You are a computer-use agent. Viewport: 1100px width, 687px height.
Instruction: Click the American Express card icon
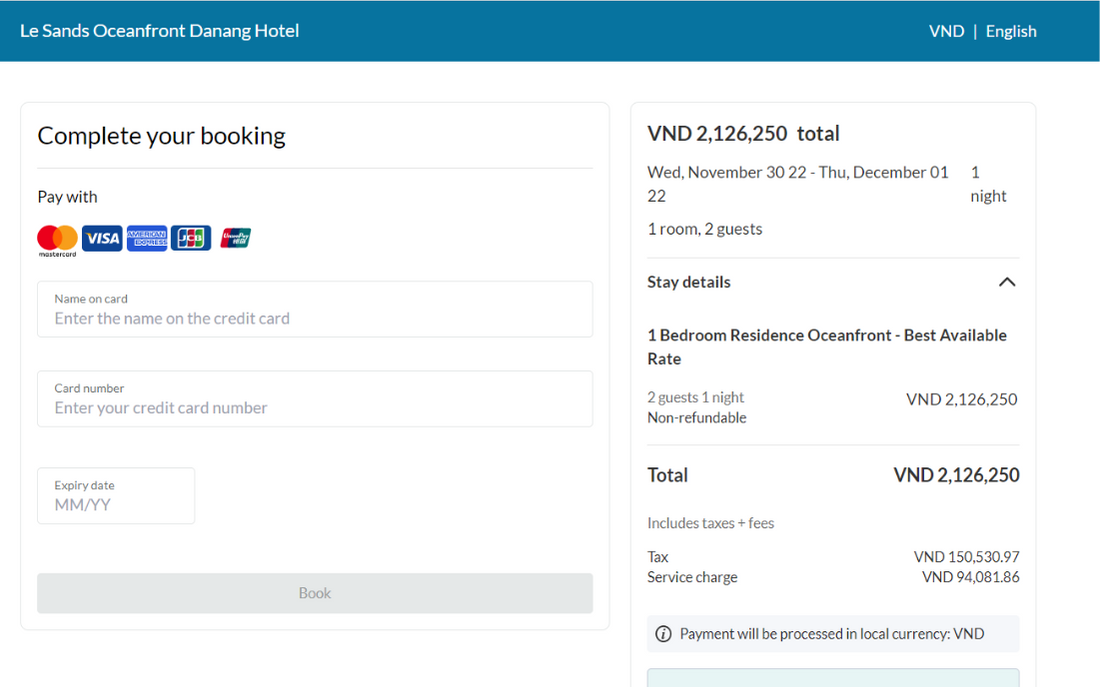(x=147, y=238)
